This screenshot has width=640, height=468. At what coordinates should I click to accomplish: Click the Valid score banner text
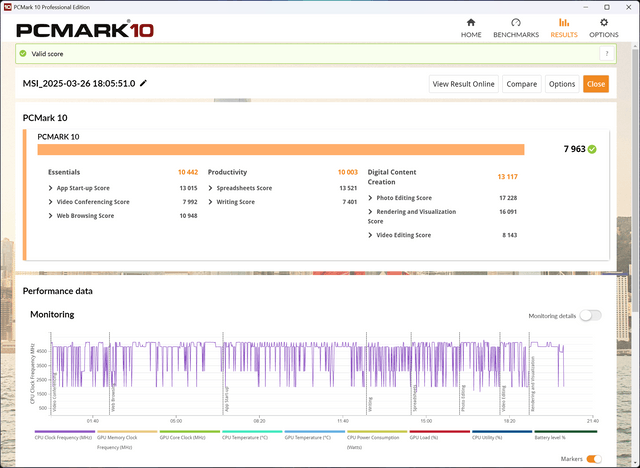47,54
